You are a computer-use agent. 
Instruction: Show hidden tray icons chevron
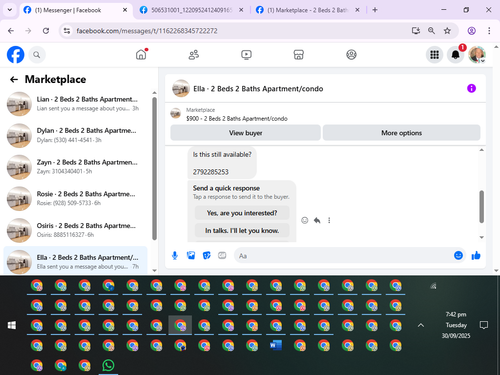421,325
